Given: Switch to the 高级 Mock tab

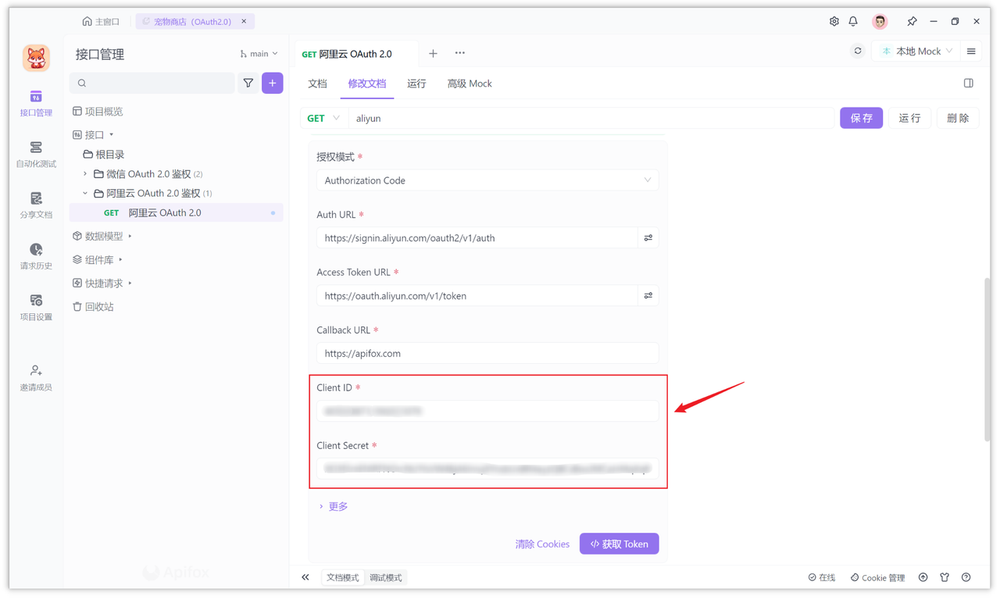Looking at the screenshot, I should tap(468, 84).
